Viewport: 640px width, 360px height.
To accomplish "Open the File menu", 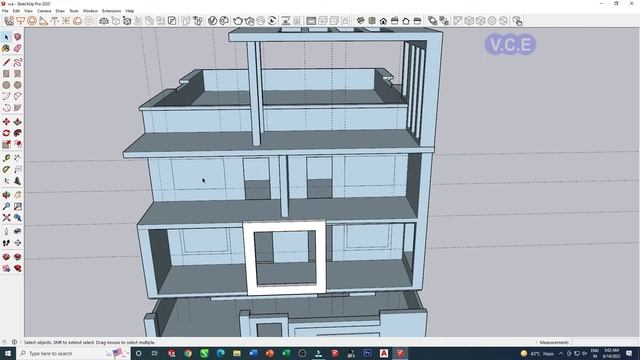I will pos(5,11).
